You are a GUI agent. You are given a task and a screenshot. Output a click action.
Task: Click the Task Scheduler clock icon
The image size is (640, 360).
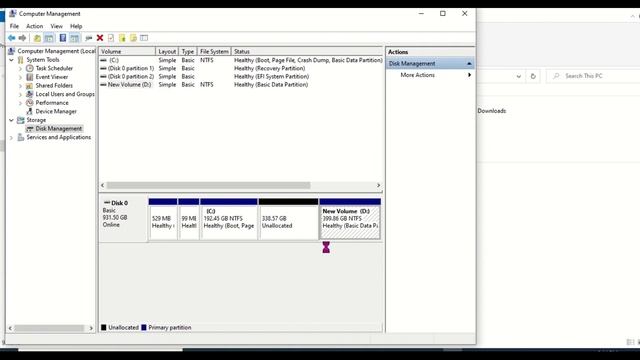pos(29,68)
